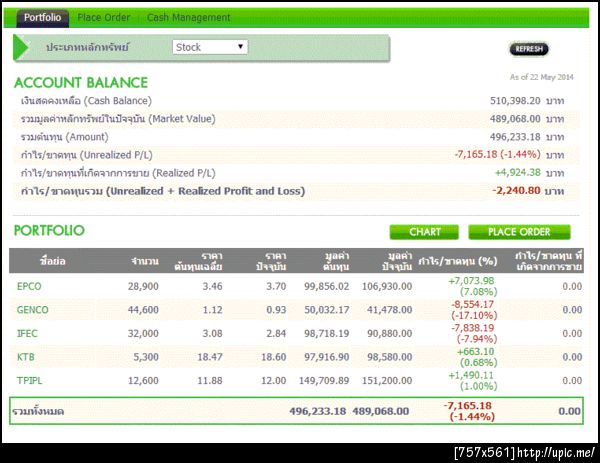Select realized P/L value +4,924.38

[518, 173]
